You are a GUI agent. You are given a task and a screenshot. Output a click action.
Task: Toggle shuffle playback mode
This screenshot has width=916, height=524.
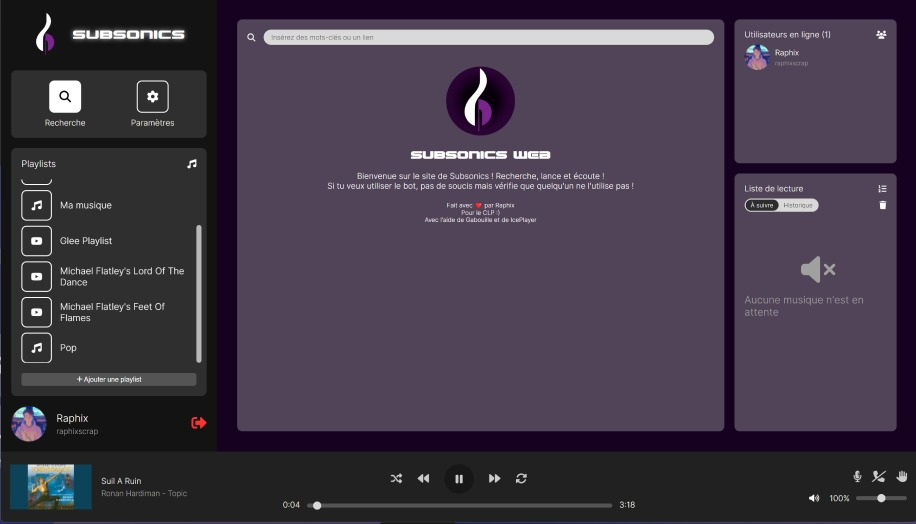tap(396, 479)
